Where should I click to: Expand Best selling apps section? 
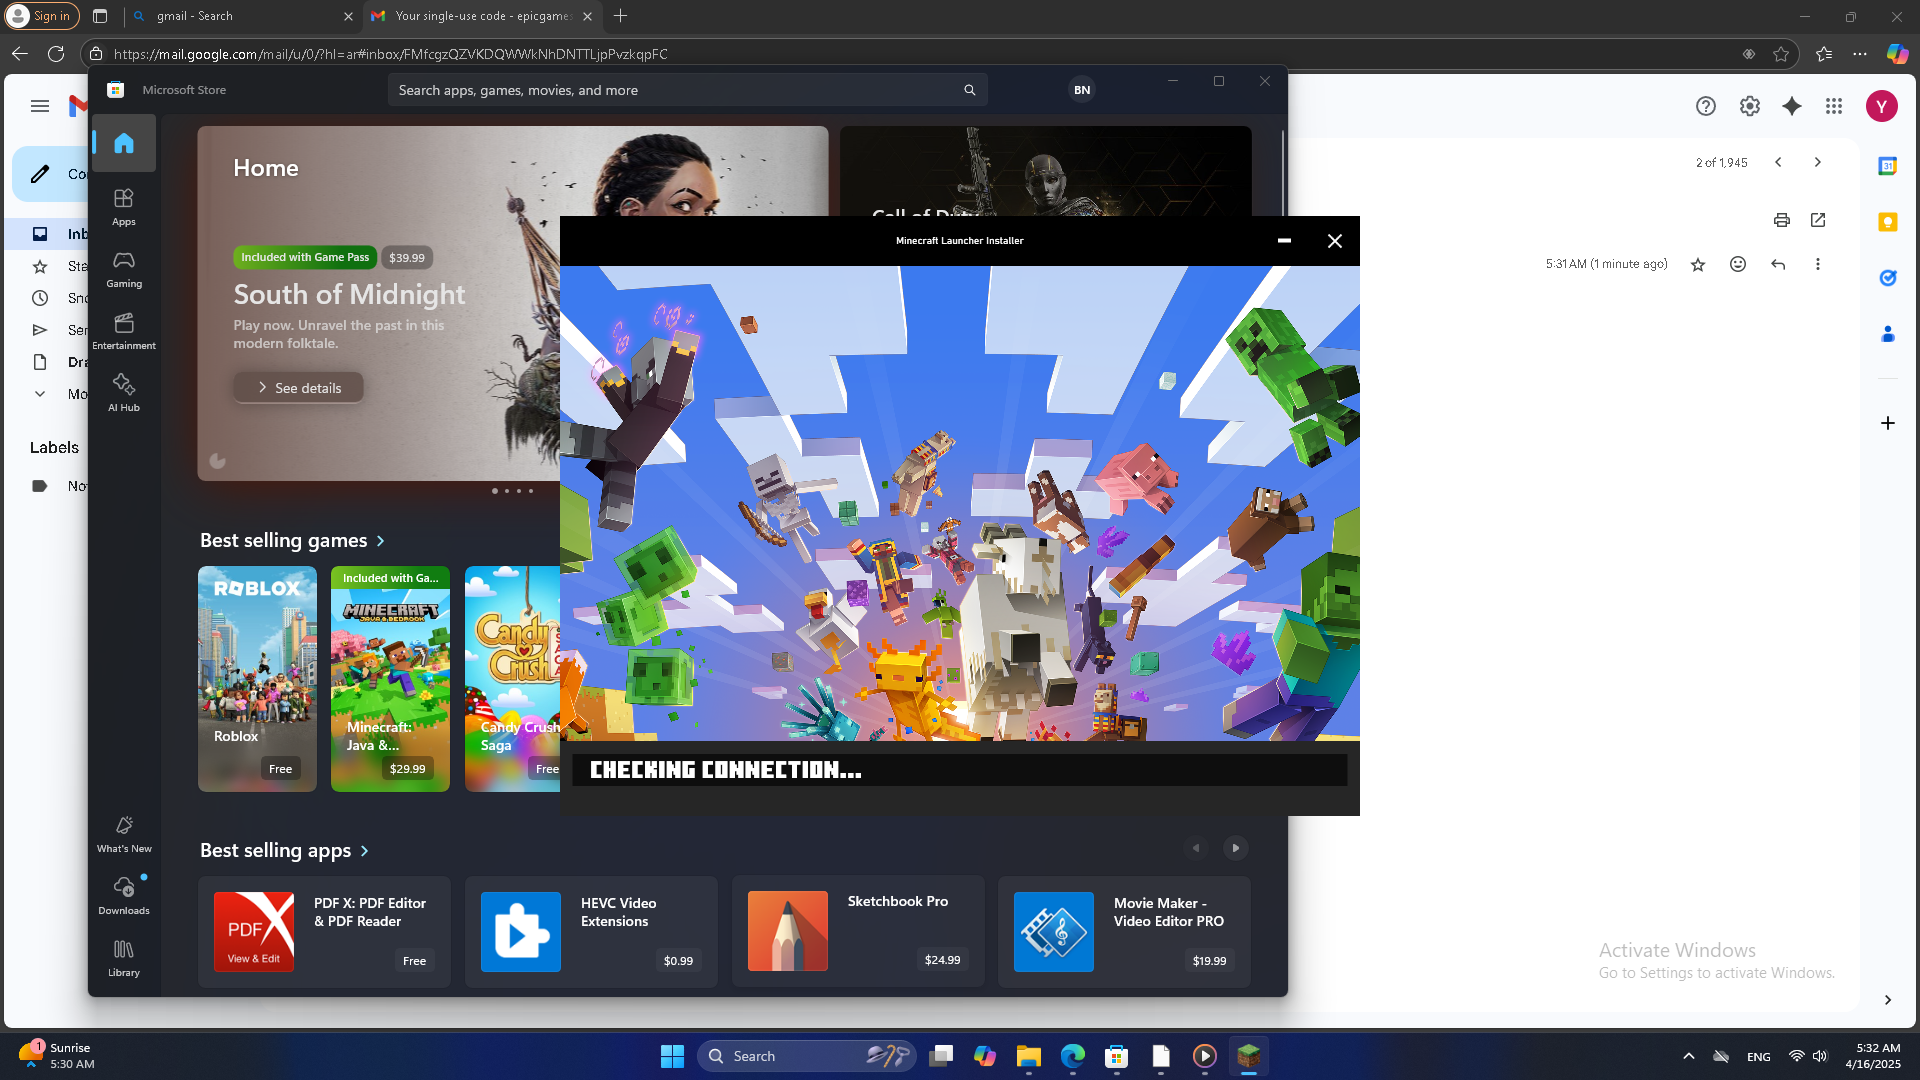coord(284,850)
